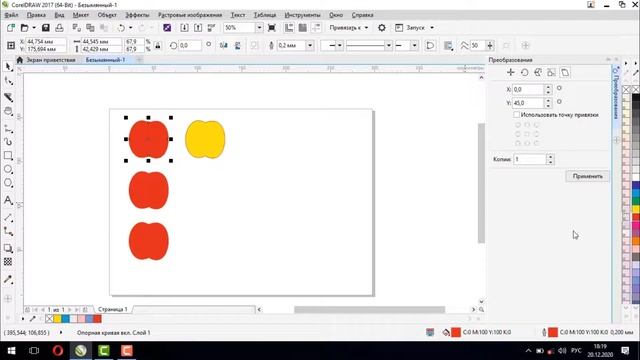Image resolution: width=640 pixels, height=360 pixels.
Task: Open Rotate tab in Transformations docker
Action: [x=524, y=72]
